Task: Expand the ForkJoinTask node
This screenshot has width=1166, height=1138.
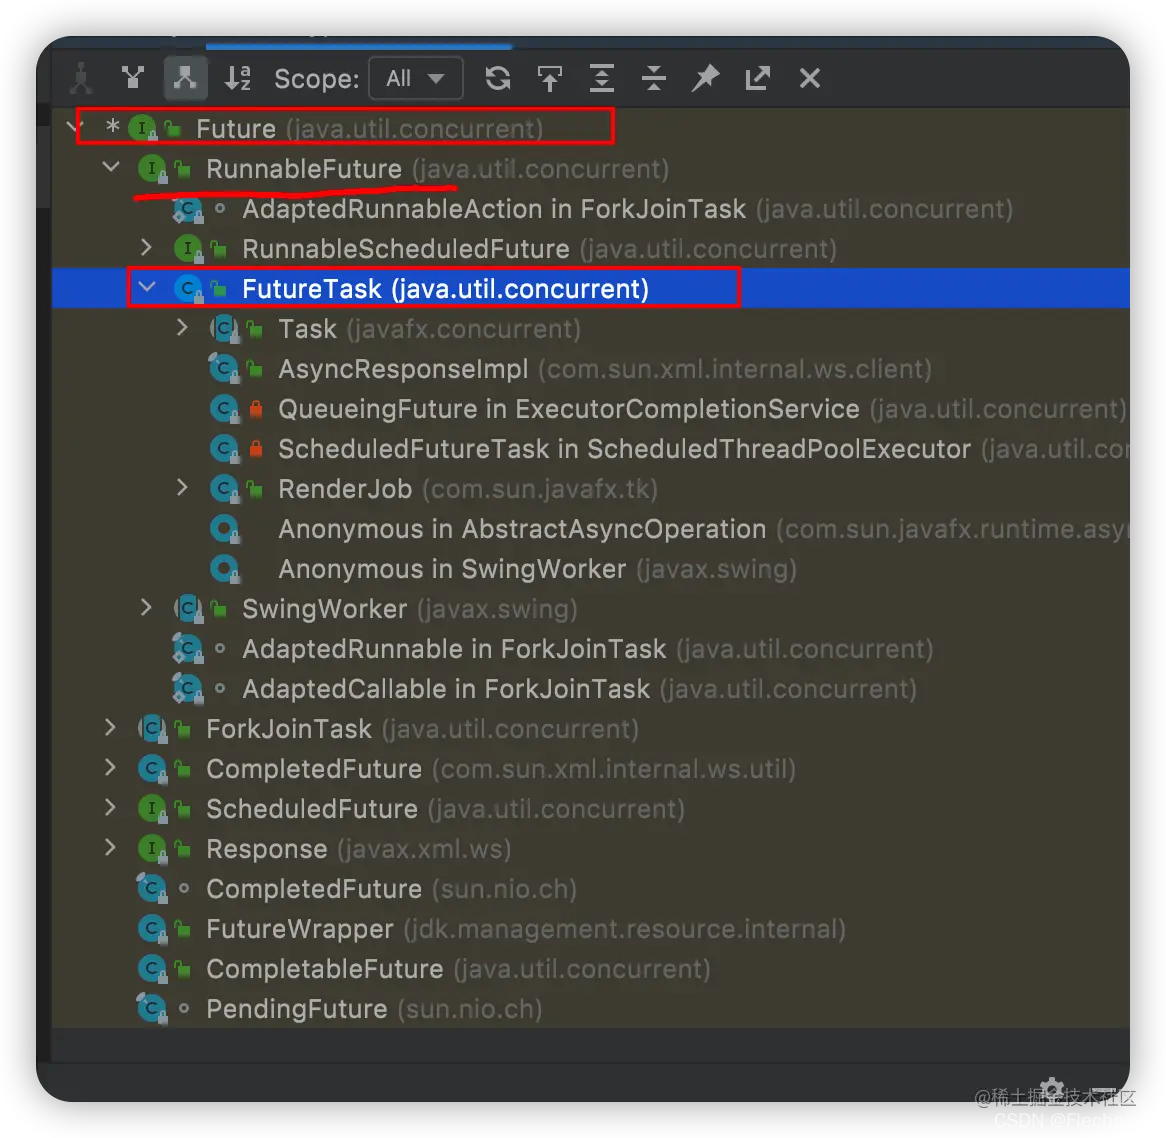Action: coord(110,727)
